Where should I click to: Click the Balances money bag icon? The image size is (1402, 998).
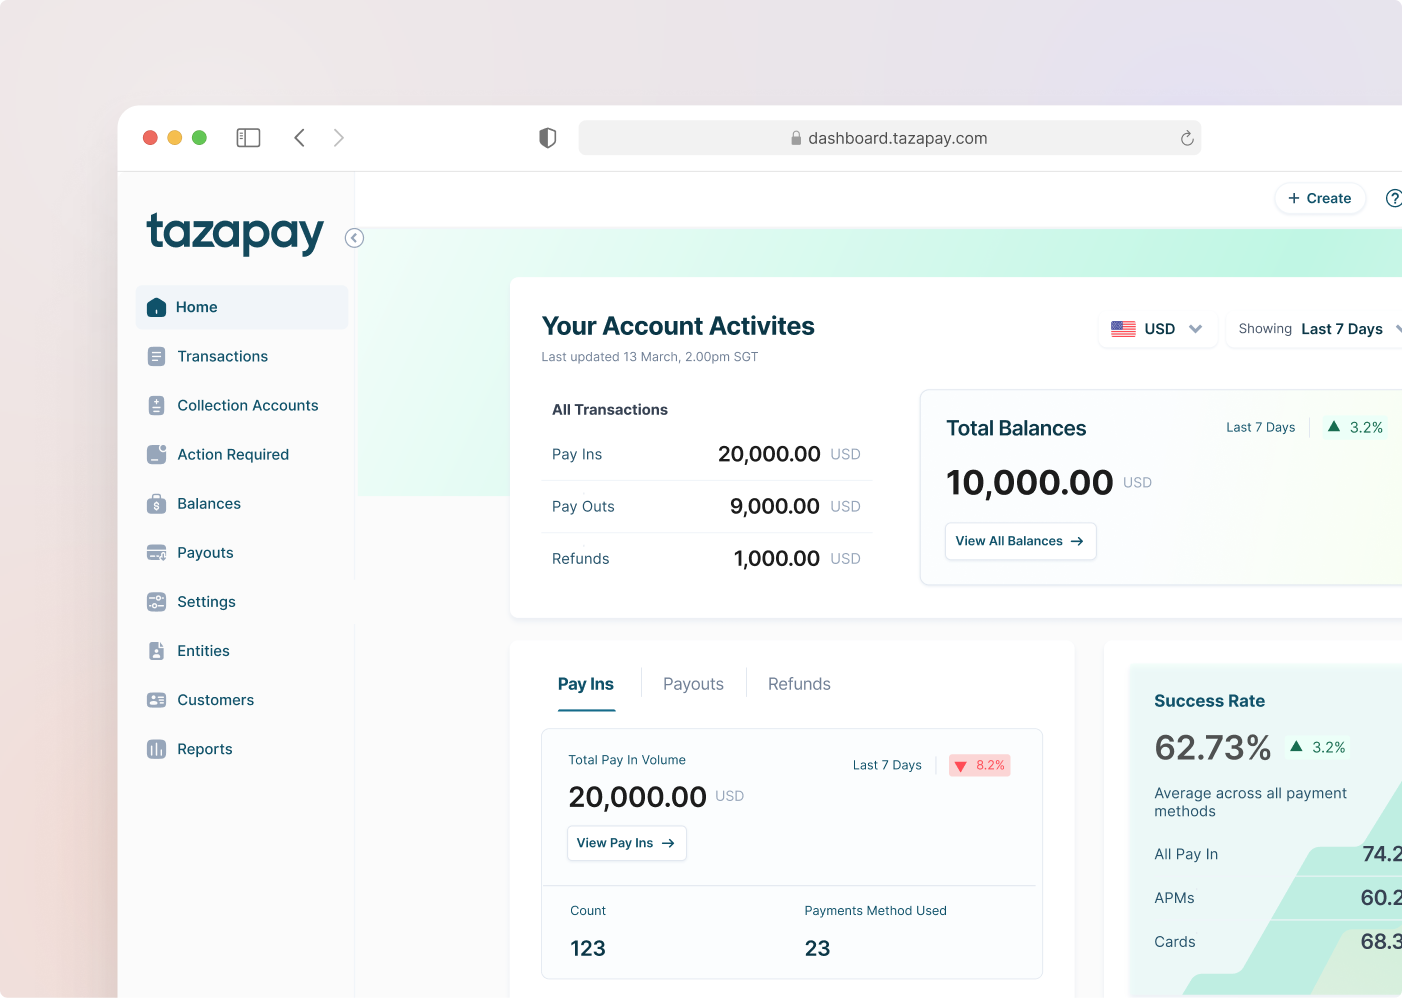156,503
